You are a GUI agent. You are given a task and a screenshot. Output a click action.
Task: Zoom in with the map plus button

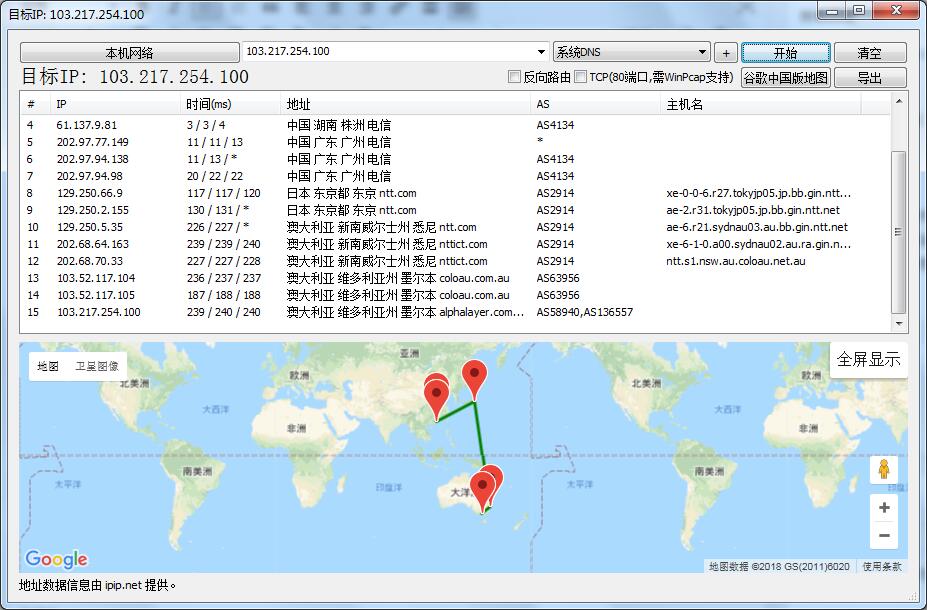(884, 508)
